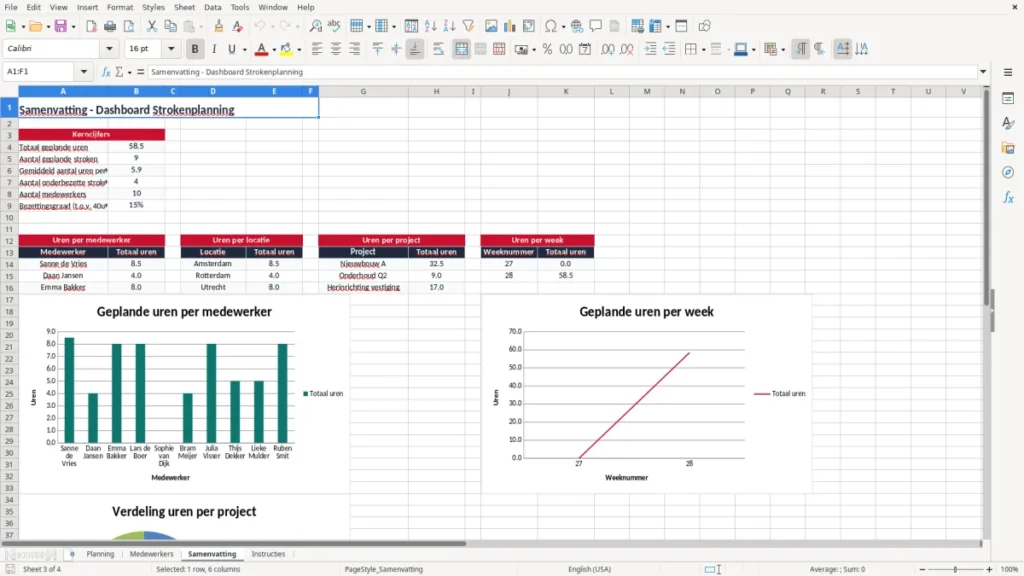1024x576 pixels.
Task: Click the Cut scissors icon
Action: 152,26
